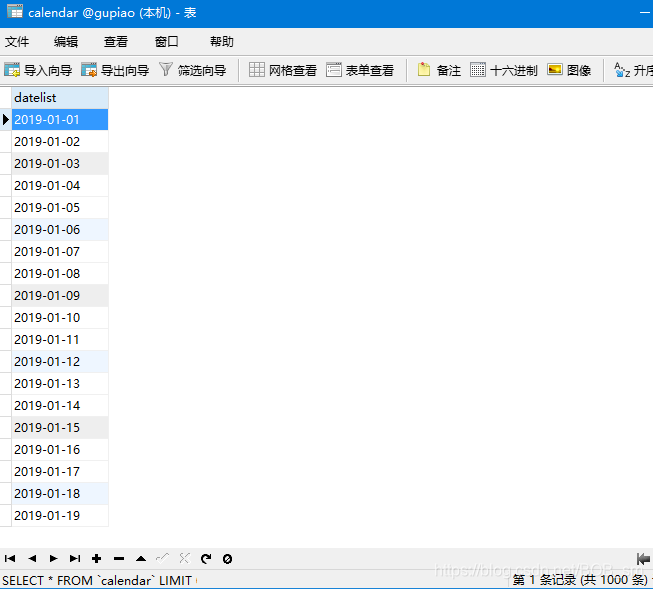Go to first record navigation icon
Viewport: 653px width, 589px height.
pos(10,558)
